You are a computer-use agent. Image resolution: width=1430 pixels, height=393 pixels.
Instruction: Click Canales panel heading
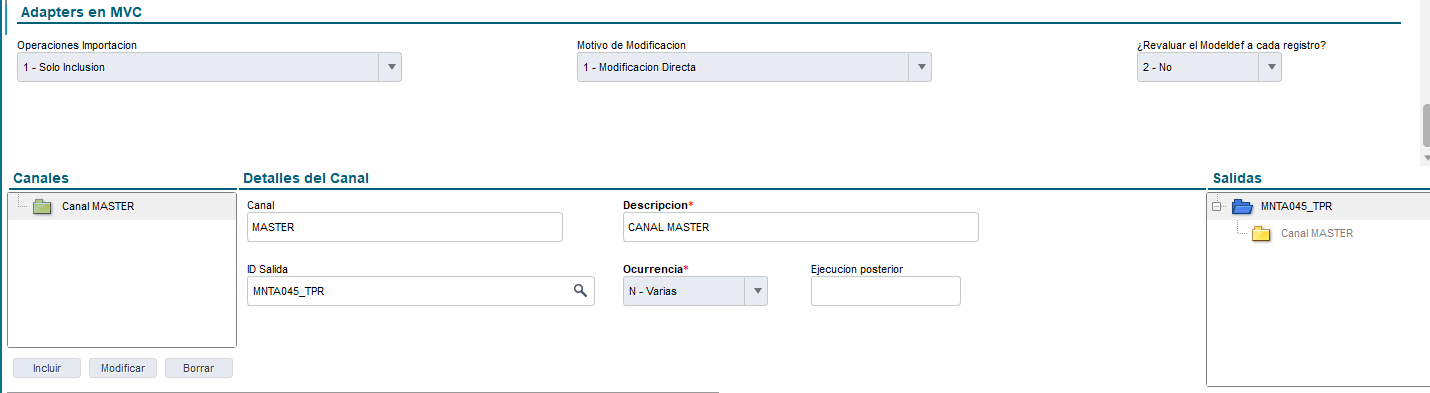[x=40, y=178]
